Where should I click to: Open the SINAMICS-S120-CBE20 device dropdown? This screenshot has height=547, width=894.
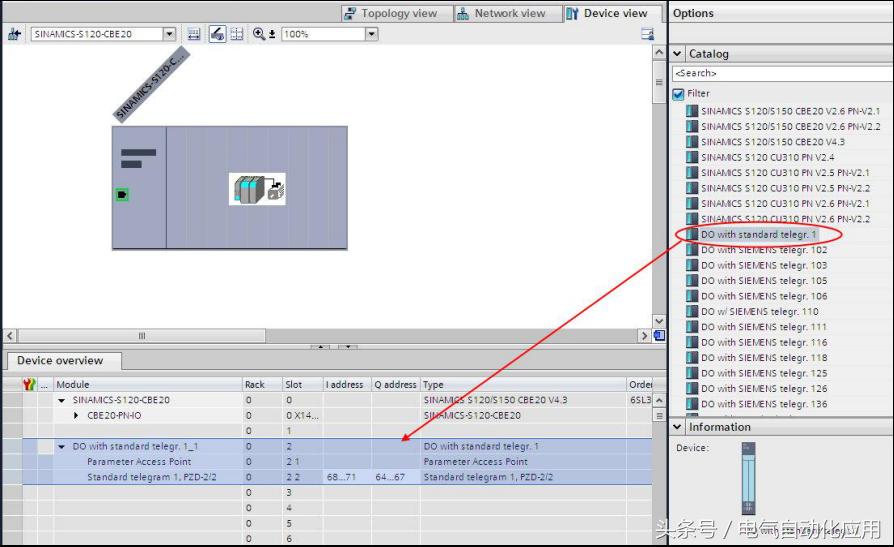point(169,34)
